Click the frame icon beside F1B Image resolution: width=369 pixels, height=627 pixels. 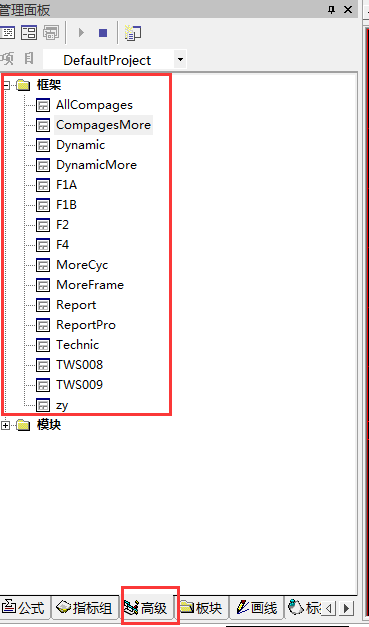click(x=43, y=205)
